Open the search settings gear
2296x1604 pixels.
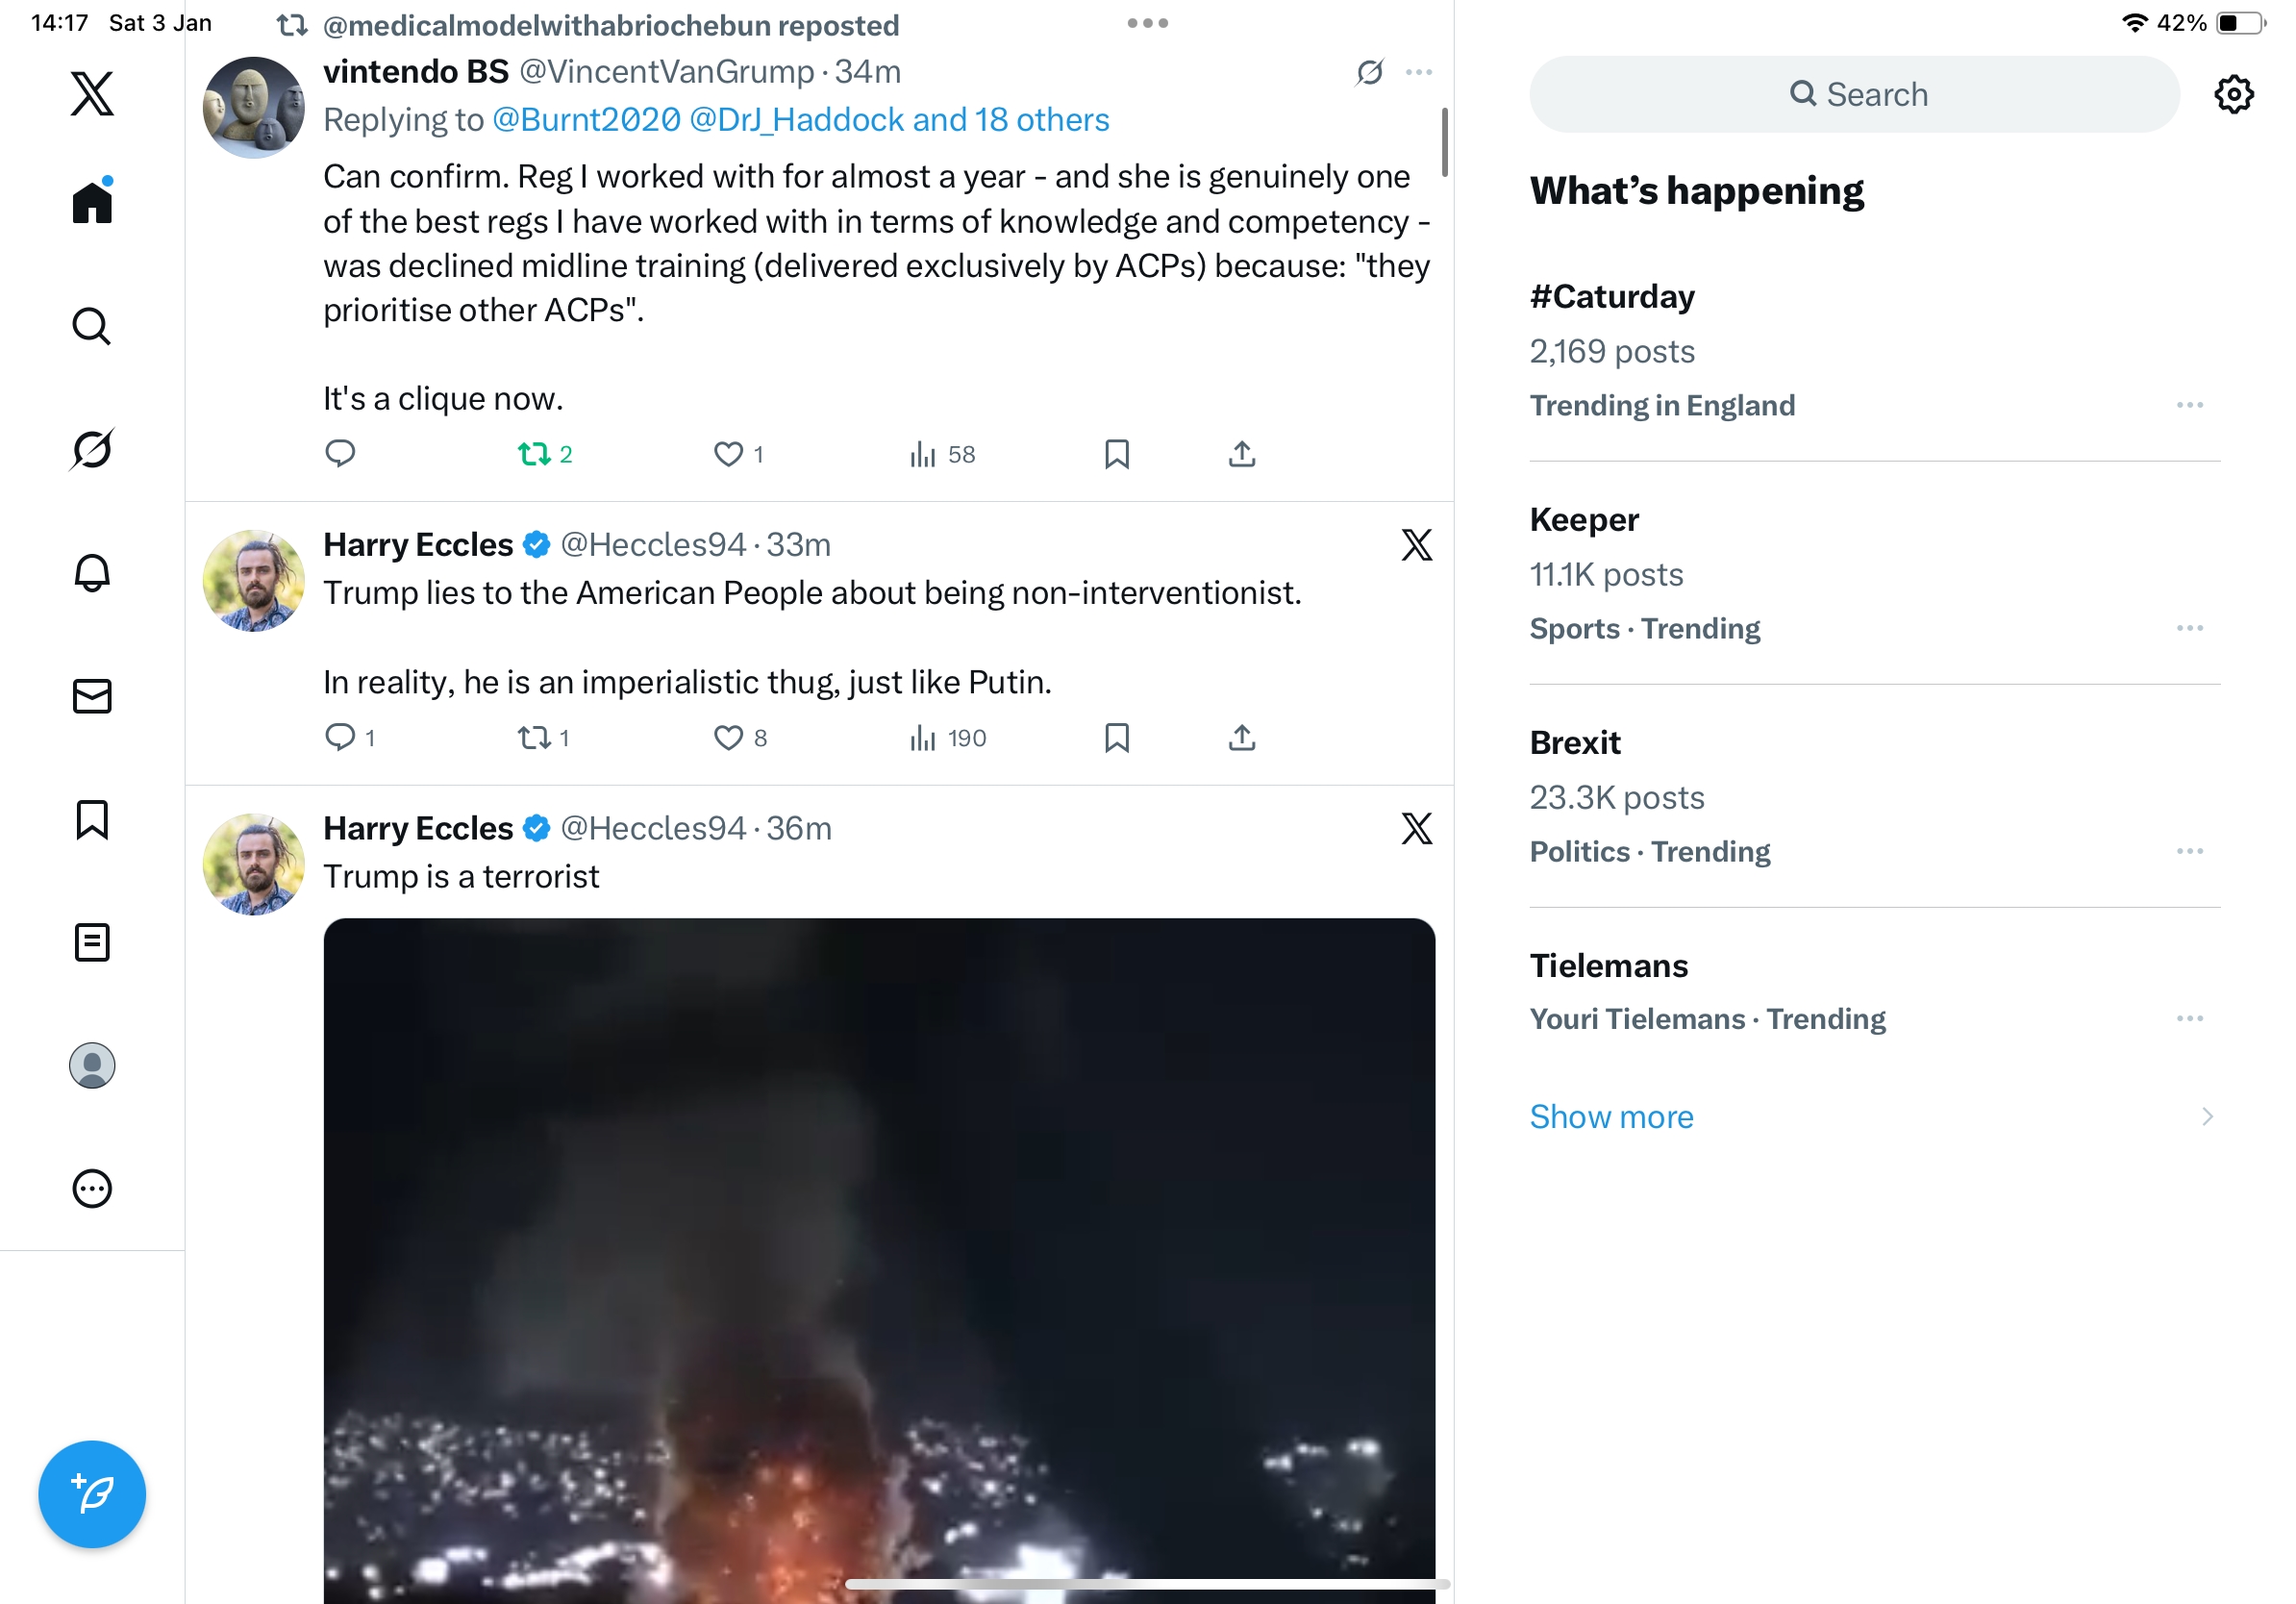tap(2233, 95)
